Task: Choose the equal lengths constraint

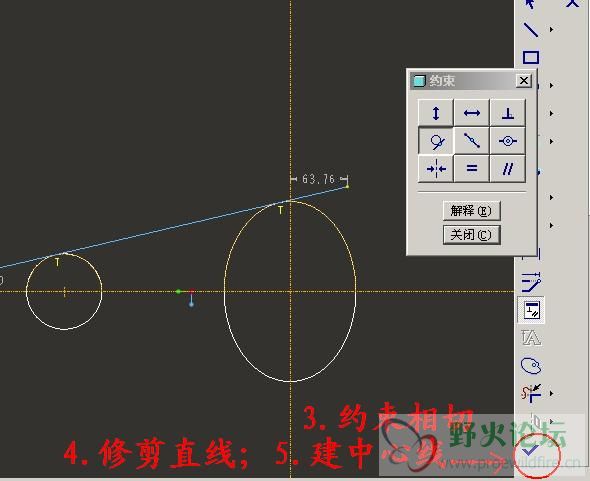Action: pos(471,169)
